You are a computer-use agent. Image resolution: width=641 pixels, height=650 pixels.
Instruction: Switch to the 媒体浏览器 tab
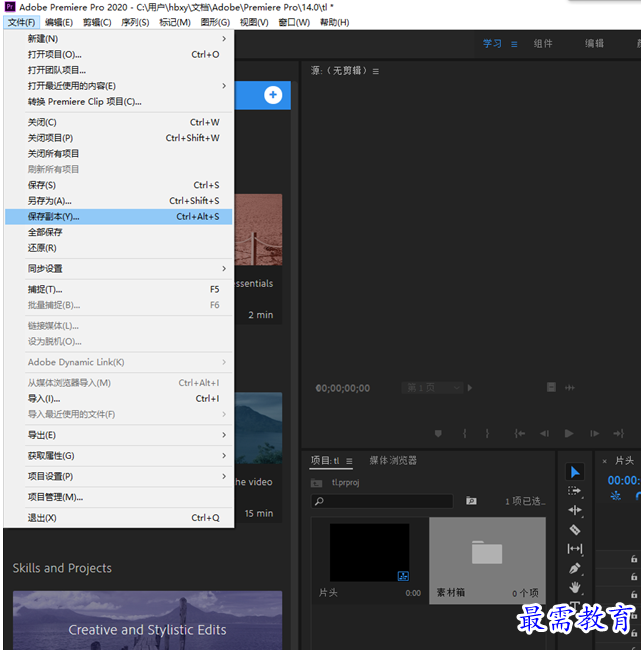[x=393, y=461]
